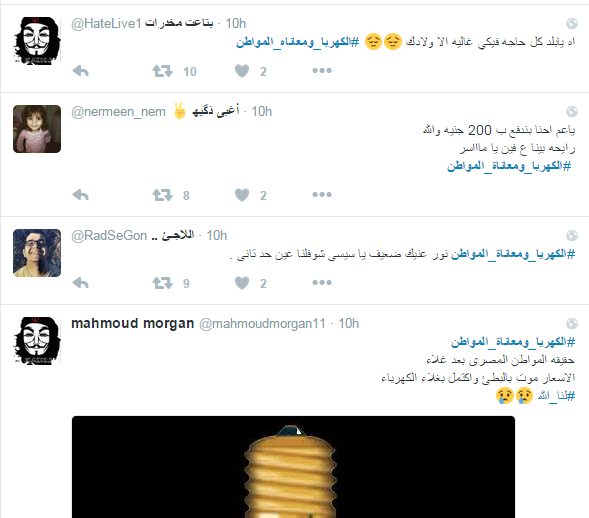Open the hashtag in @nermeen_nem tweet
This screenshot has height=518, width=589.
click(509, 166)
